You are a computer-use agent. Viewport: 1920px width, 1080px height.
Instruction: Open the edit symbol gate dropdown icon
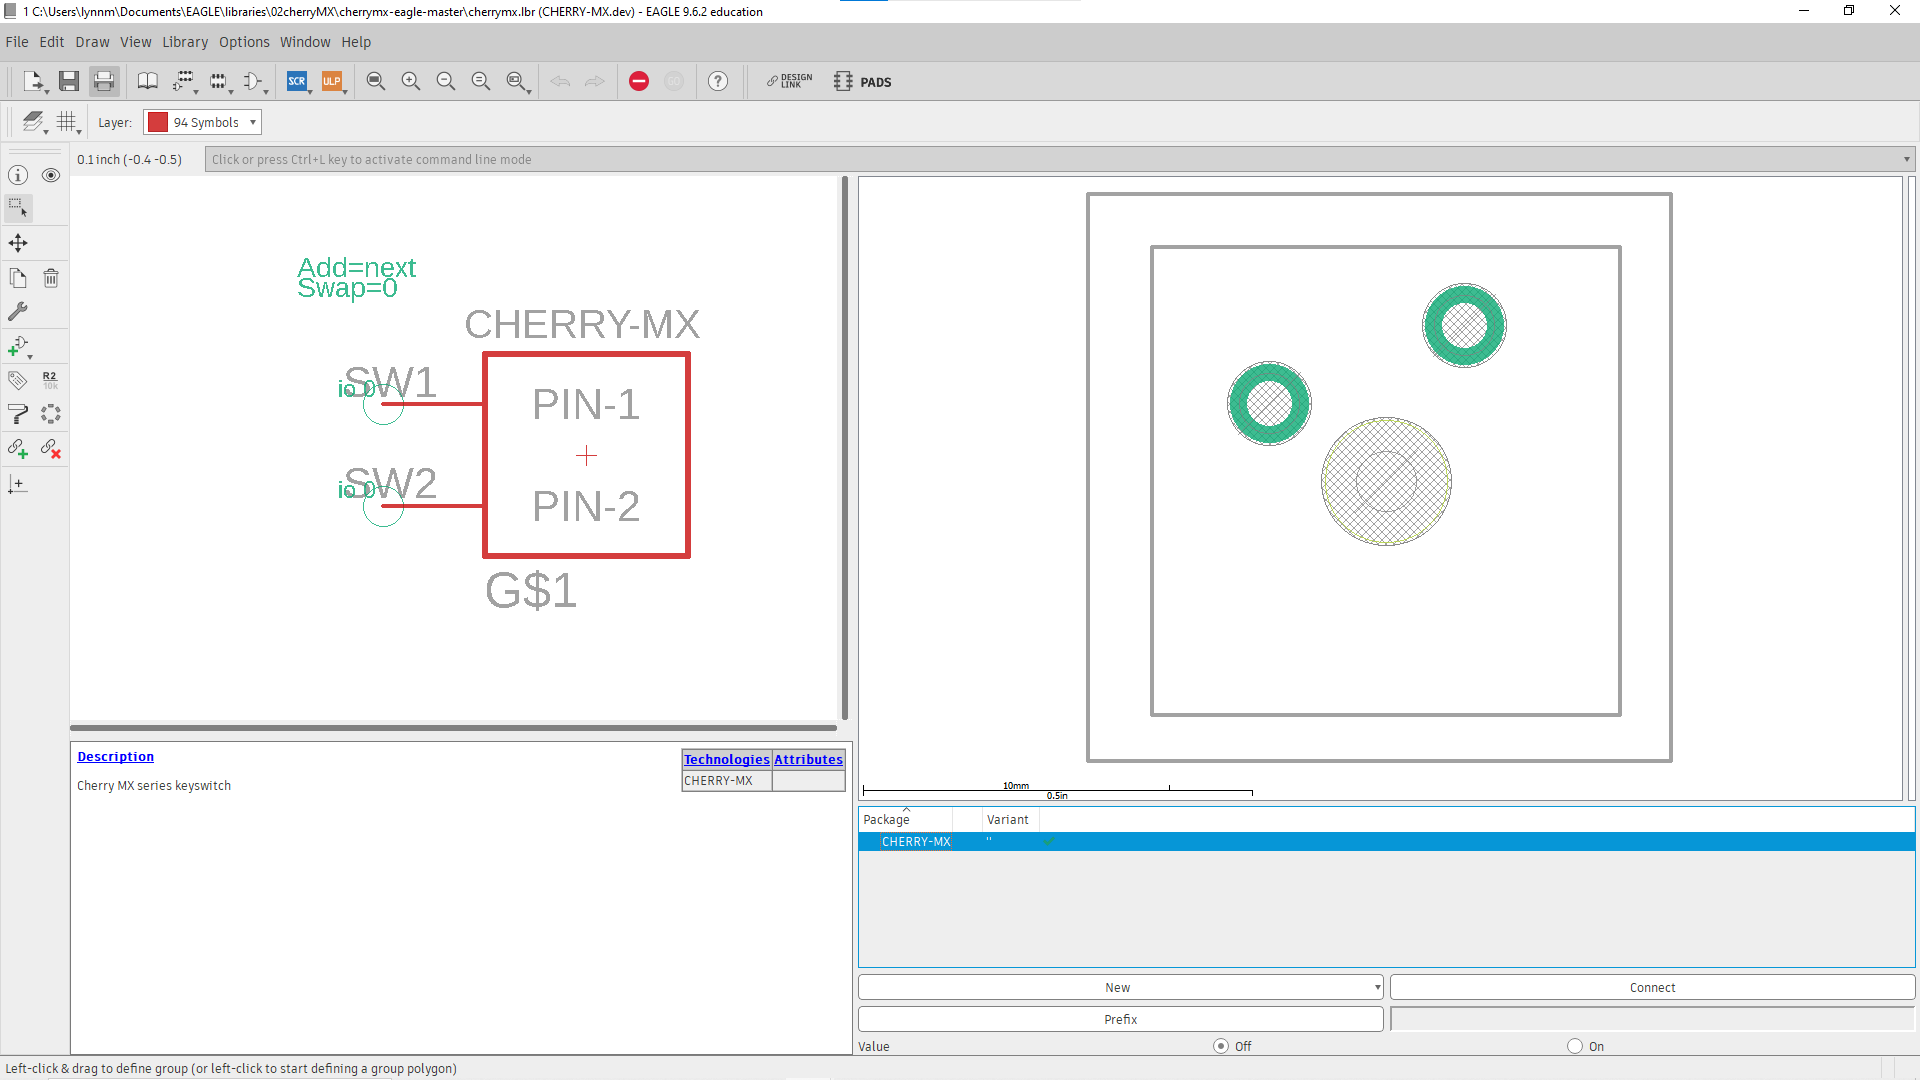point(254,82)
